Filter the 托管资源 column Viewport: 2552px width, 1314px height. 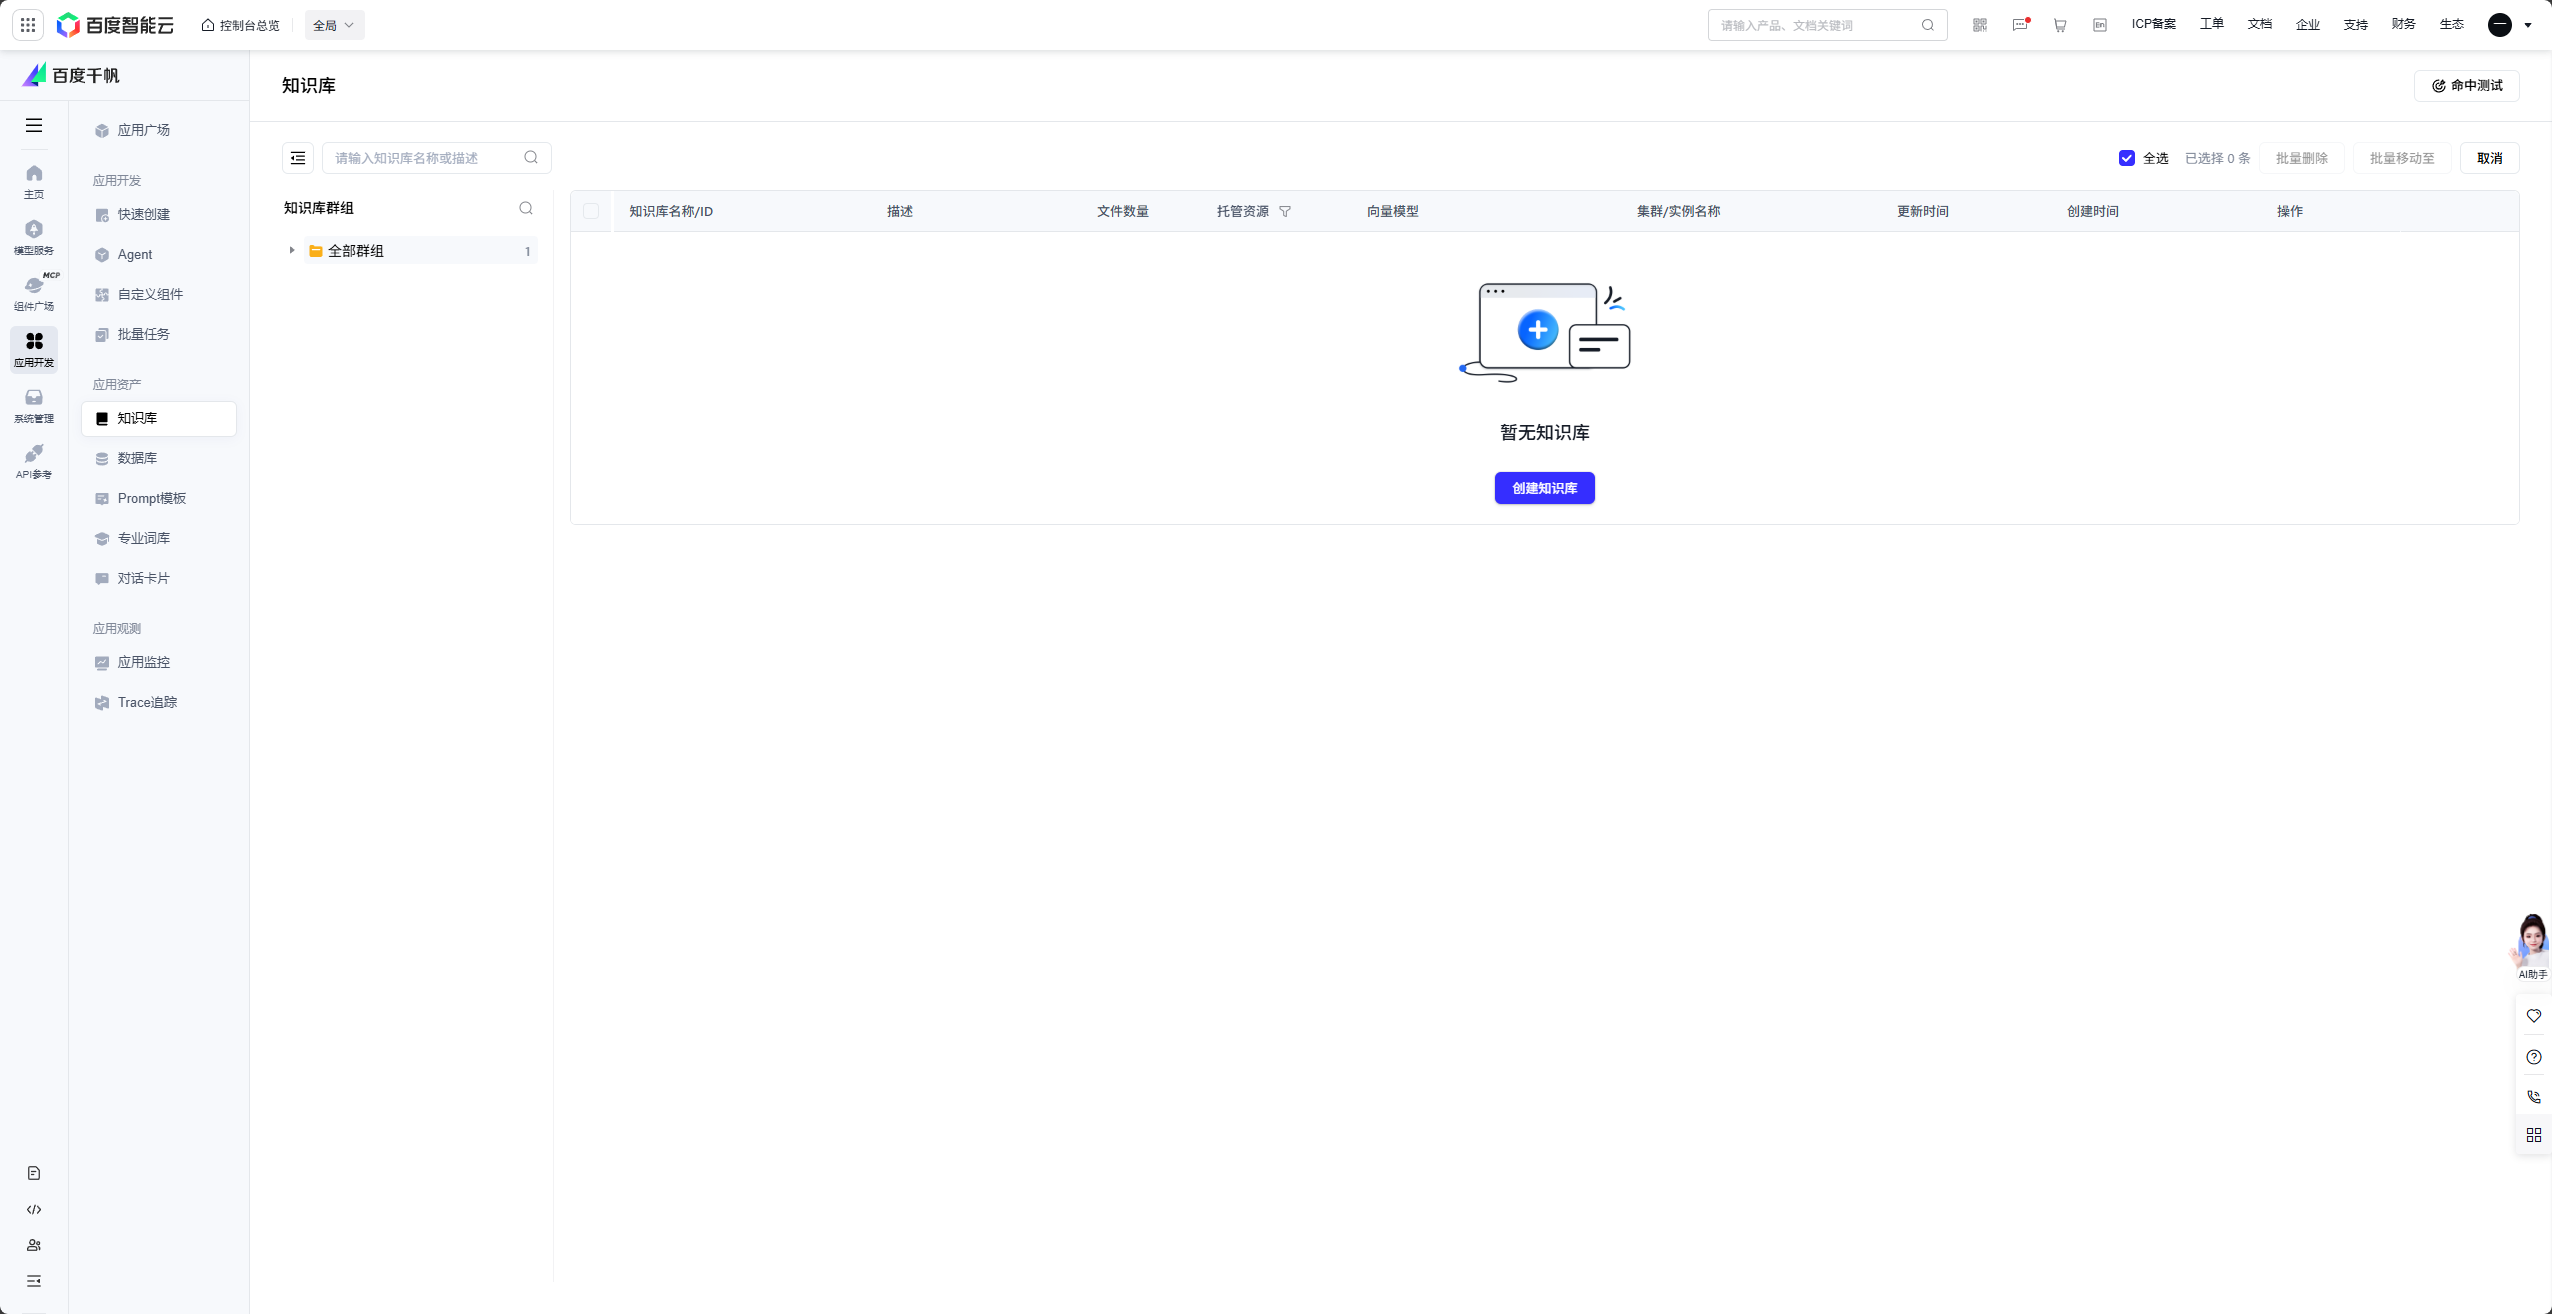point(1285,211)
